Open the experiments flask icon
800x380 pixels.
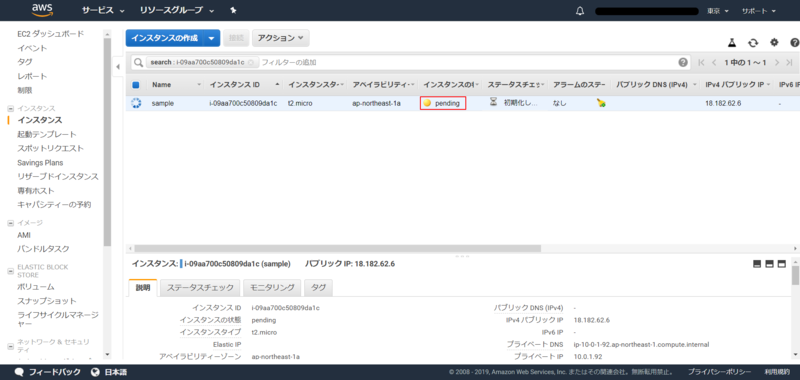pos(732,43)
